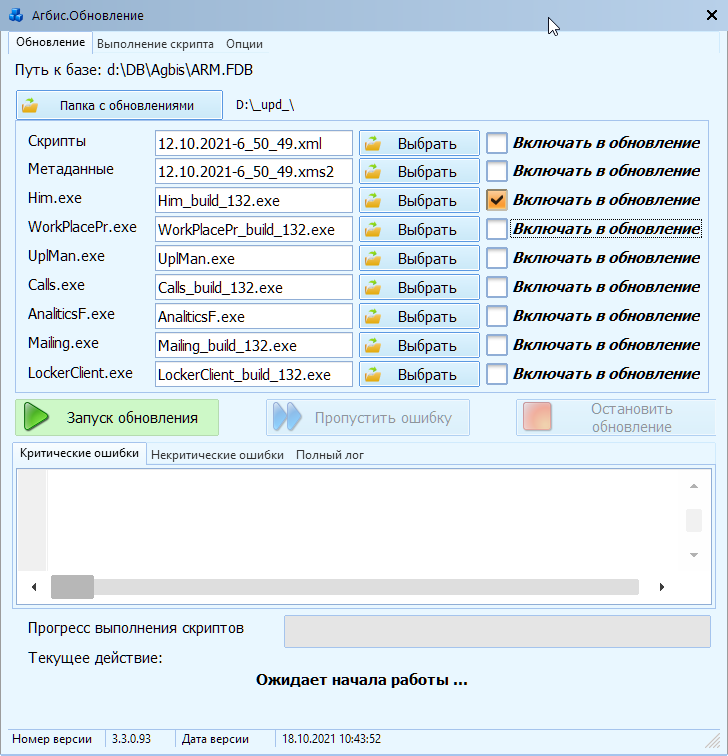
Task: Click version number 3.3.0.93 in status bar
Action: tap(131, 739)
